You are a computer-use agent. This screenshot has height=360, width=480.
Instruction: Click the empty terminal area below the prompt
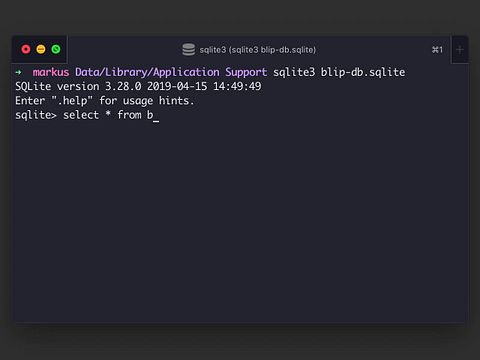click(240, 220)
